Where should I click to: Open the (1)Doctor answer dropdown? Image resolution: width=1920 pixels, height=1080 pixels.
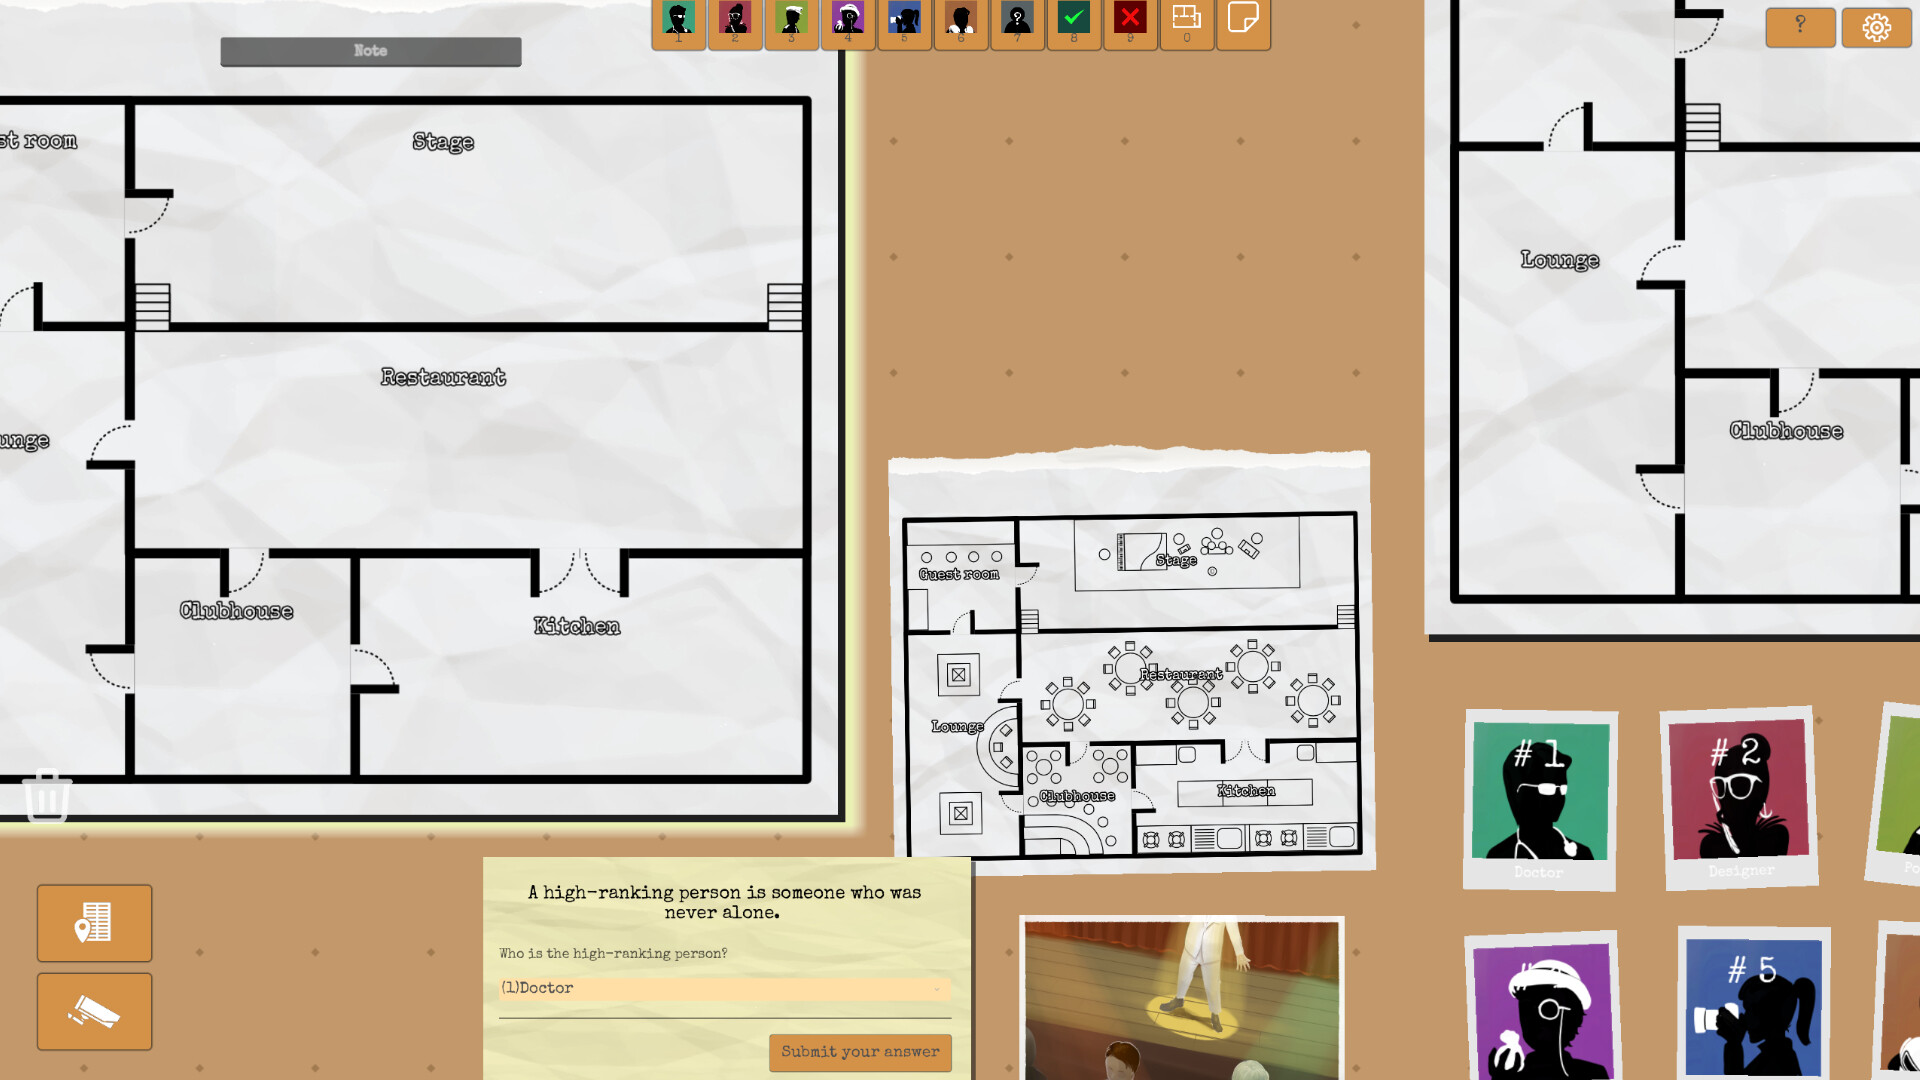click(724, 988)
